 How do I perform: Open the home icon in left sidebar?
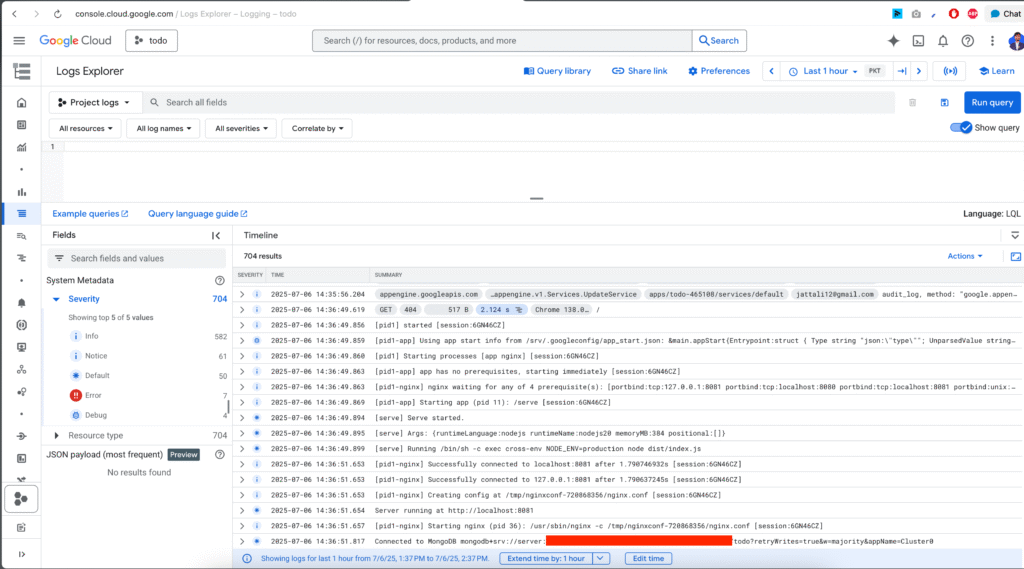point(22,103)
